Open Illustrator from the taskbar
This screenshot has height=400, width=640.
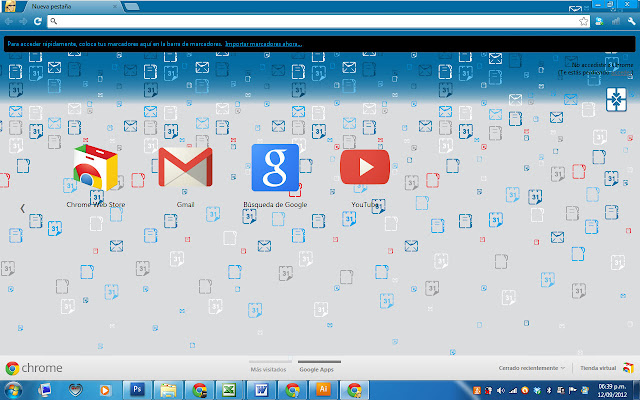pos(323,390)
